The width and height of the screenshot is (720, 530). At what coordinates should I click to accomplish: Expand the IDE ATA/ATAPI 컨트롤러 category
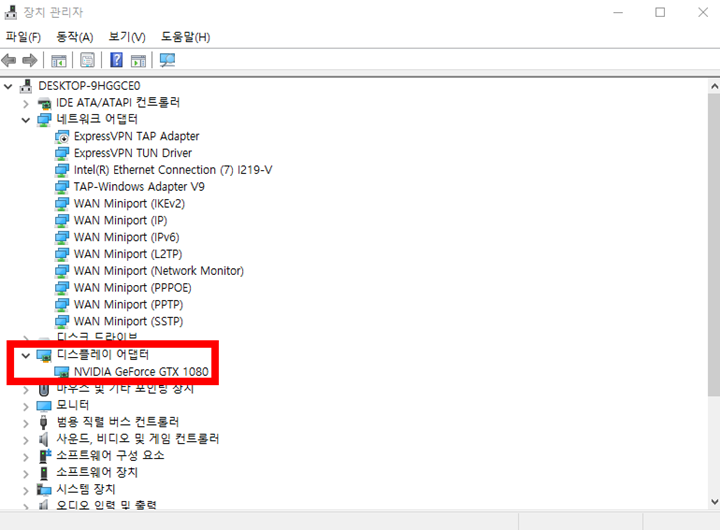click(x=26, y=103)
